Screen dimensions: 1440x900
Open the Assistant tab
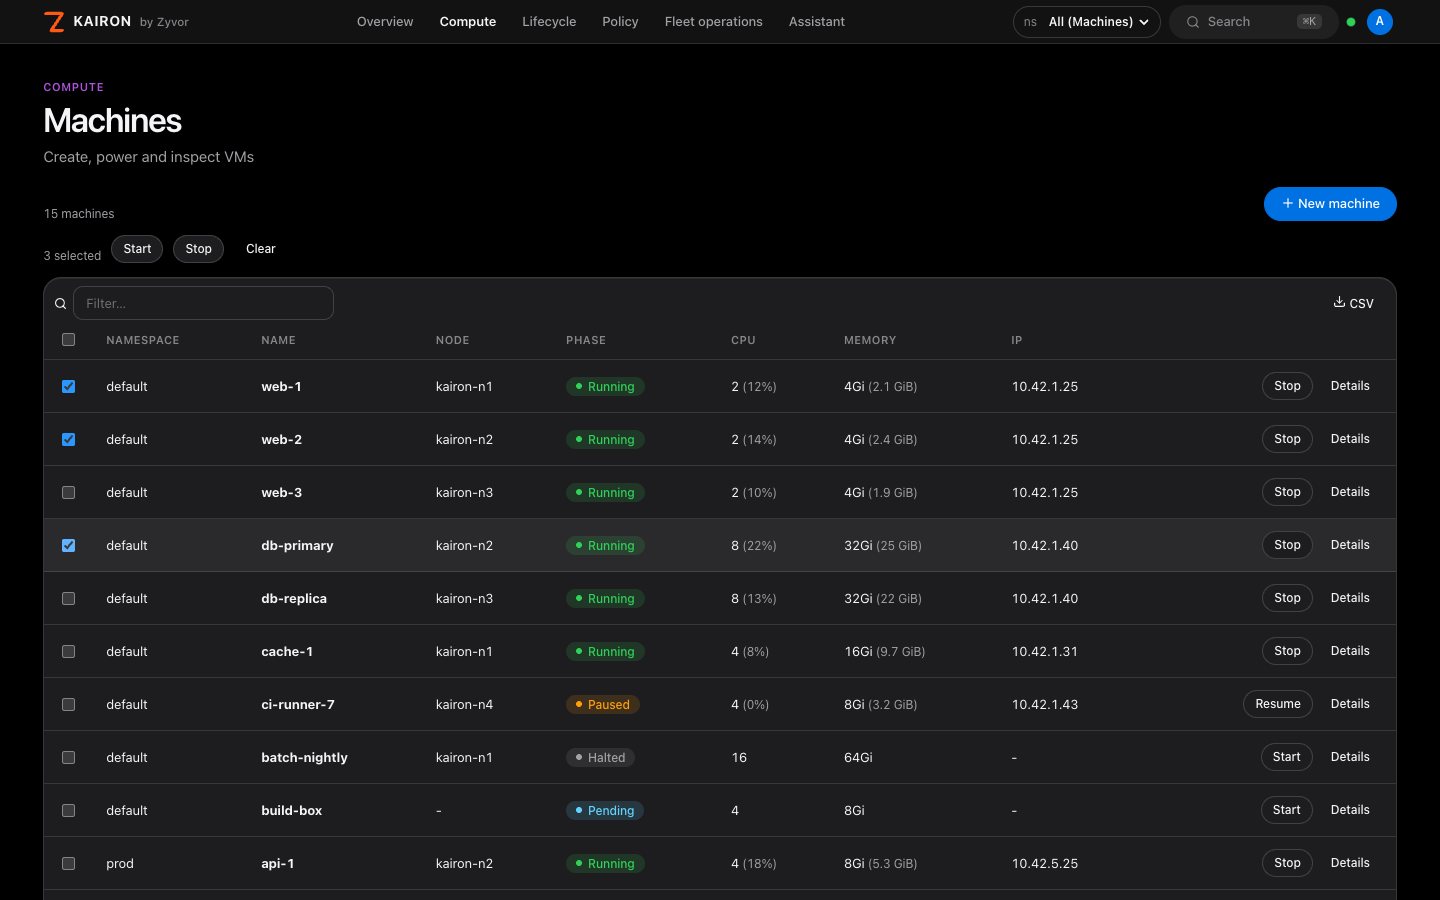point(817,22)
